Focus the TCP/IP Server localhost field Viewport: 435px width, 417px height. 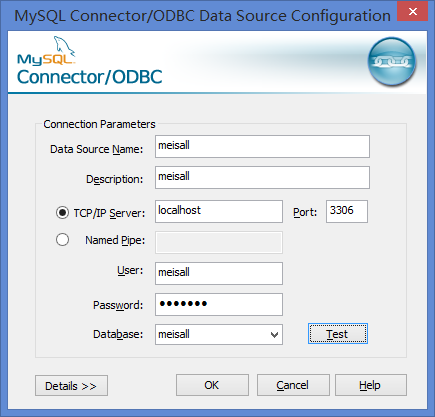pos(219,211)
